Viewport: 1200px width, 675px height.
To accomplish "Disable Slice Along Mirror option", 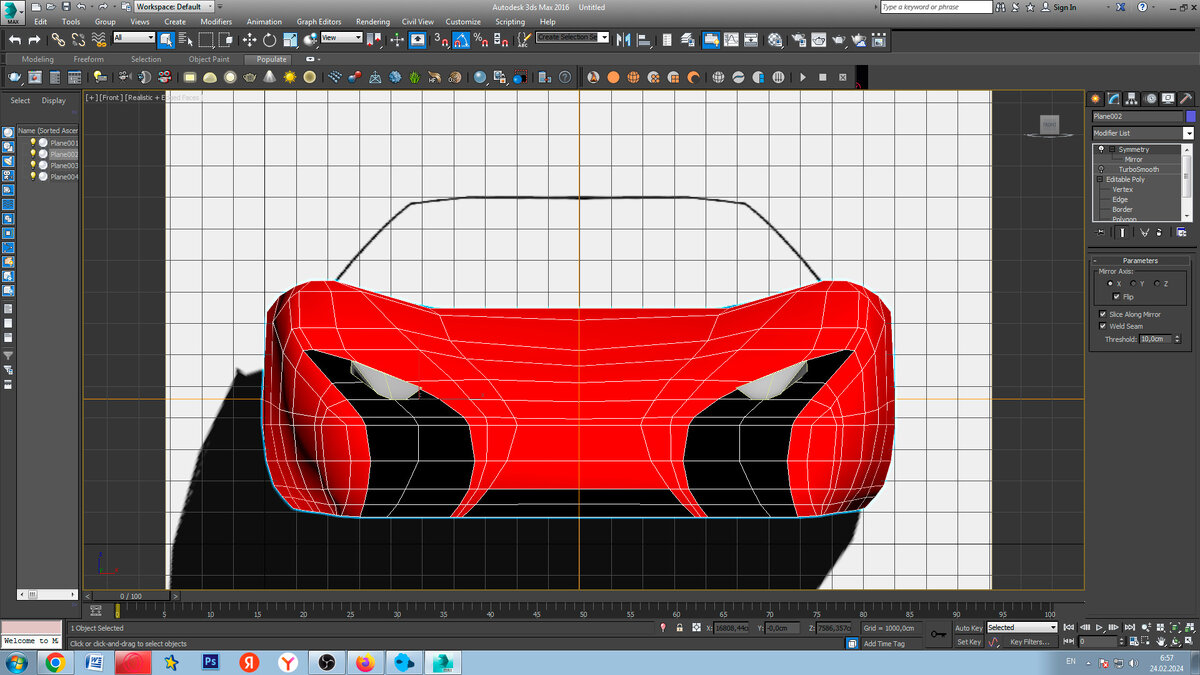I will click(x=1103, y=314).
